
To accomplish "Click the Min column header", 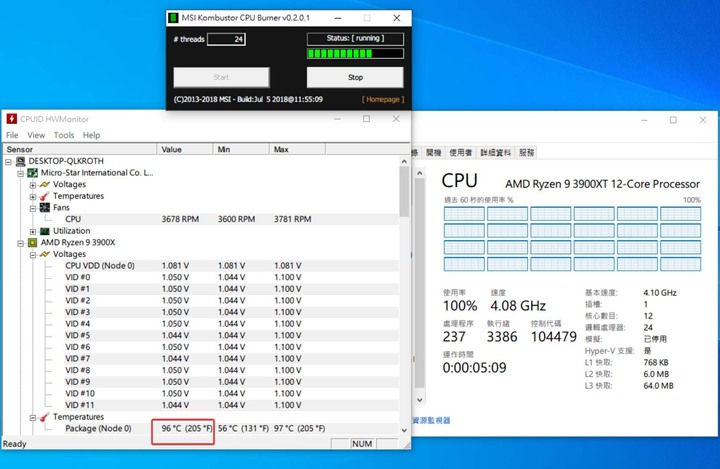I will tap(242, 149).
